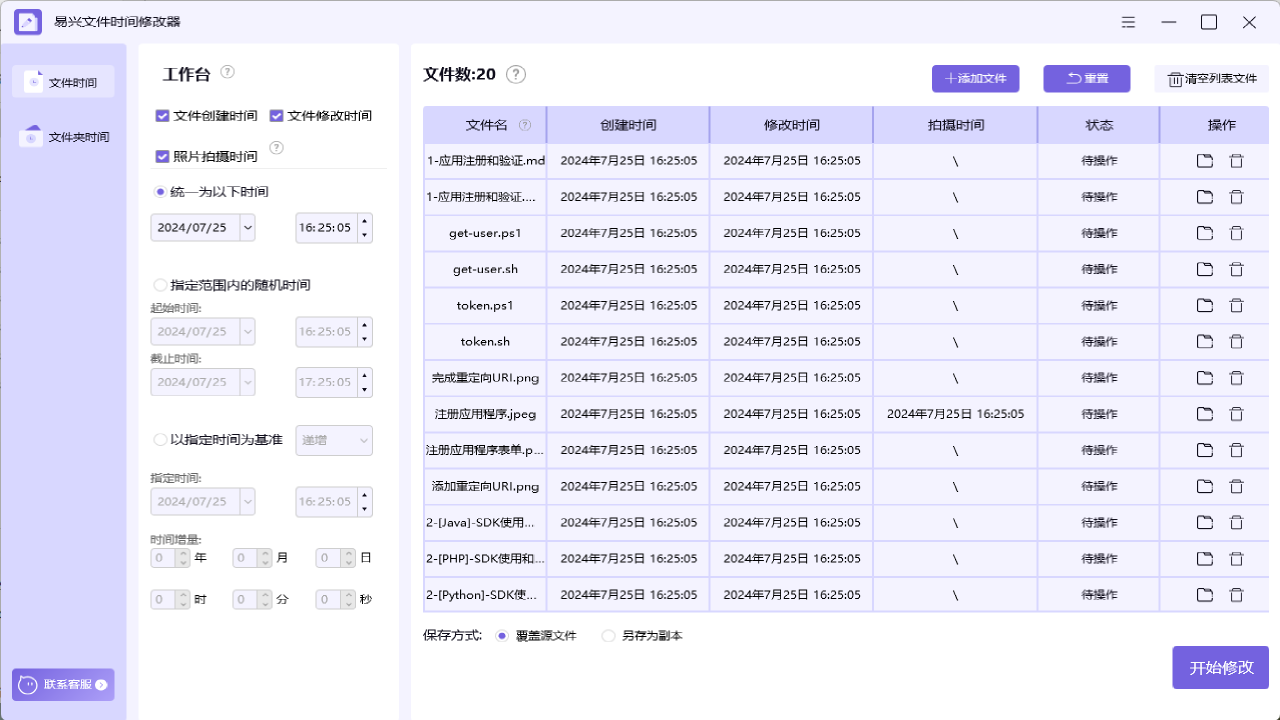
Task: Click the file icon for token.ps1 in 操作 column
Action: pos(1204,305)
